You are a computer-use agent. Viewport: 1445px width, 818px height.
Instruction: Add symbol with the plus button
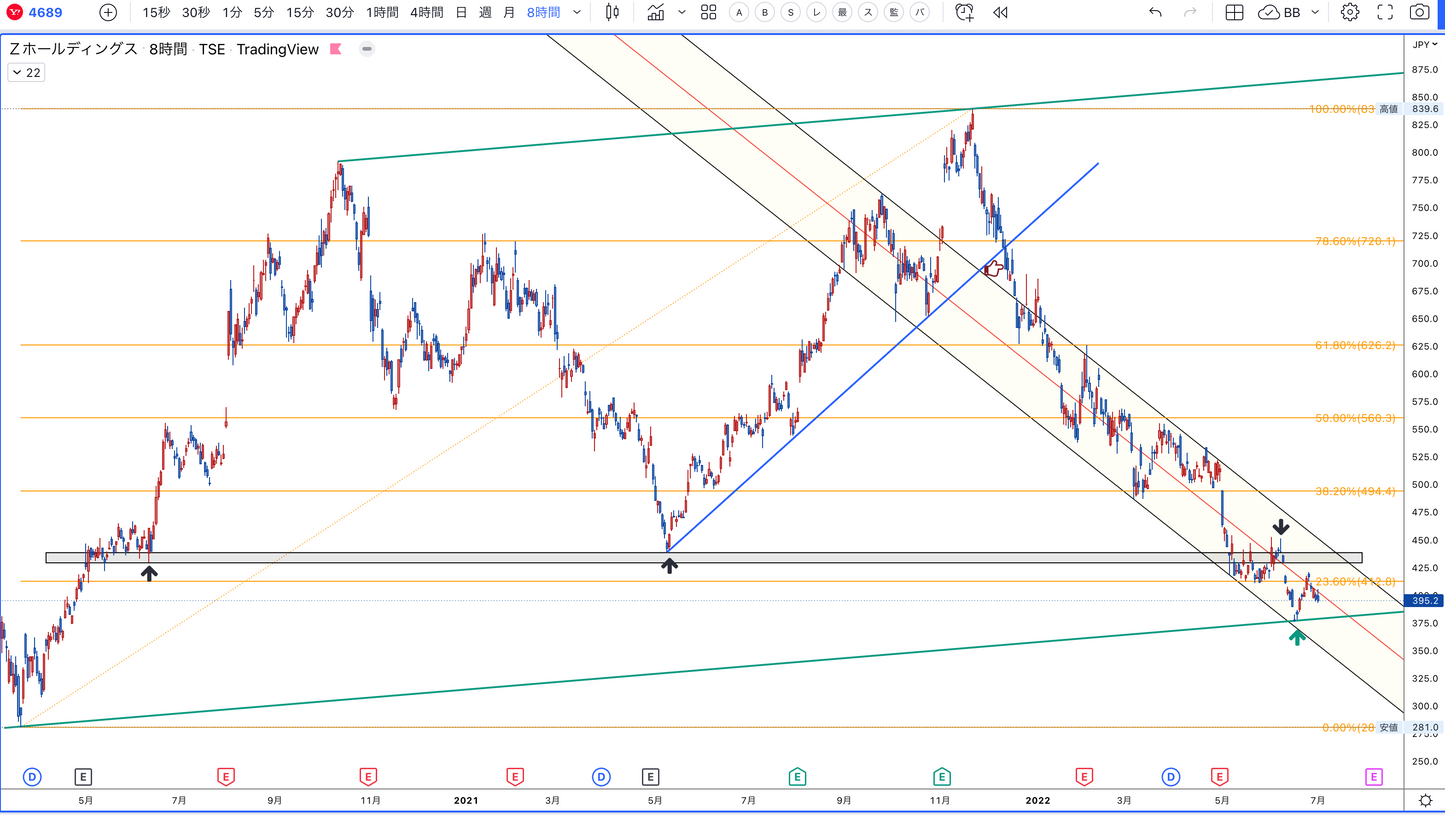point(108,12)
